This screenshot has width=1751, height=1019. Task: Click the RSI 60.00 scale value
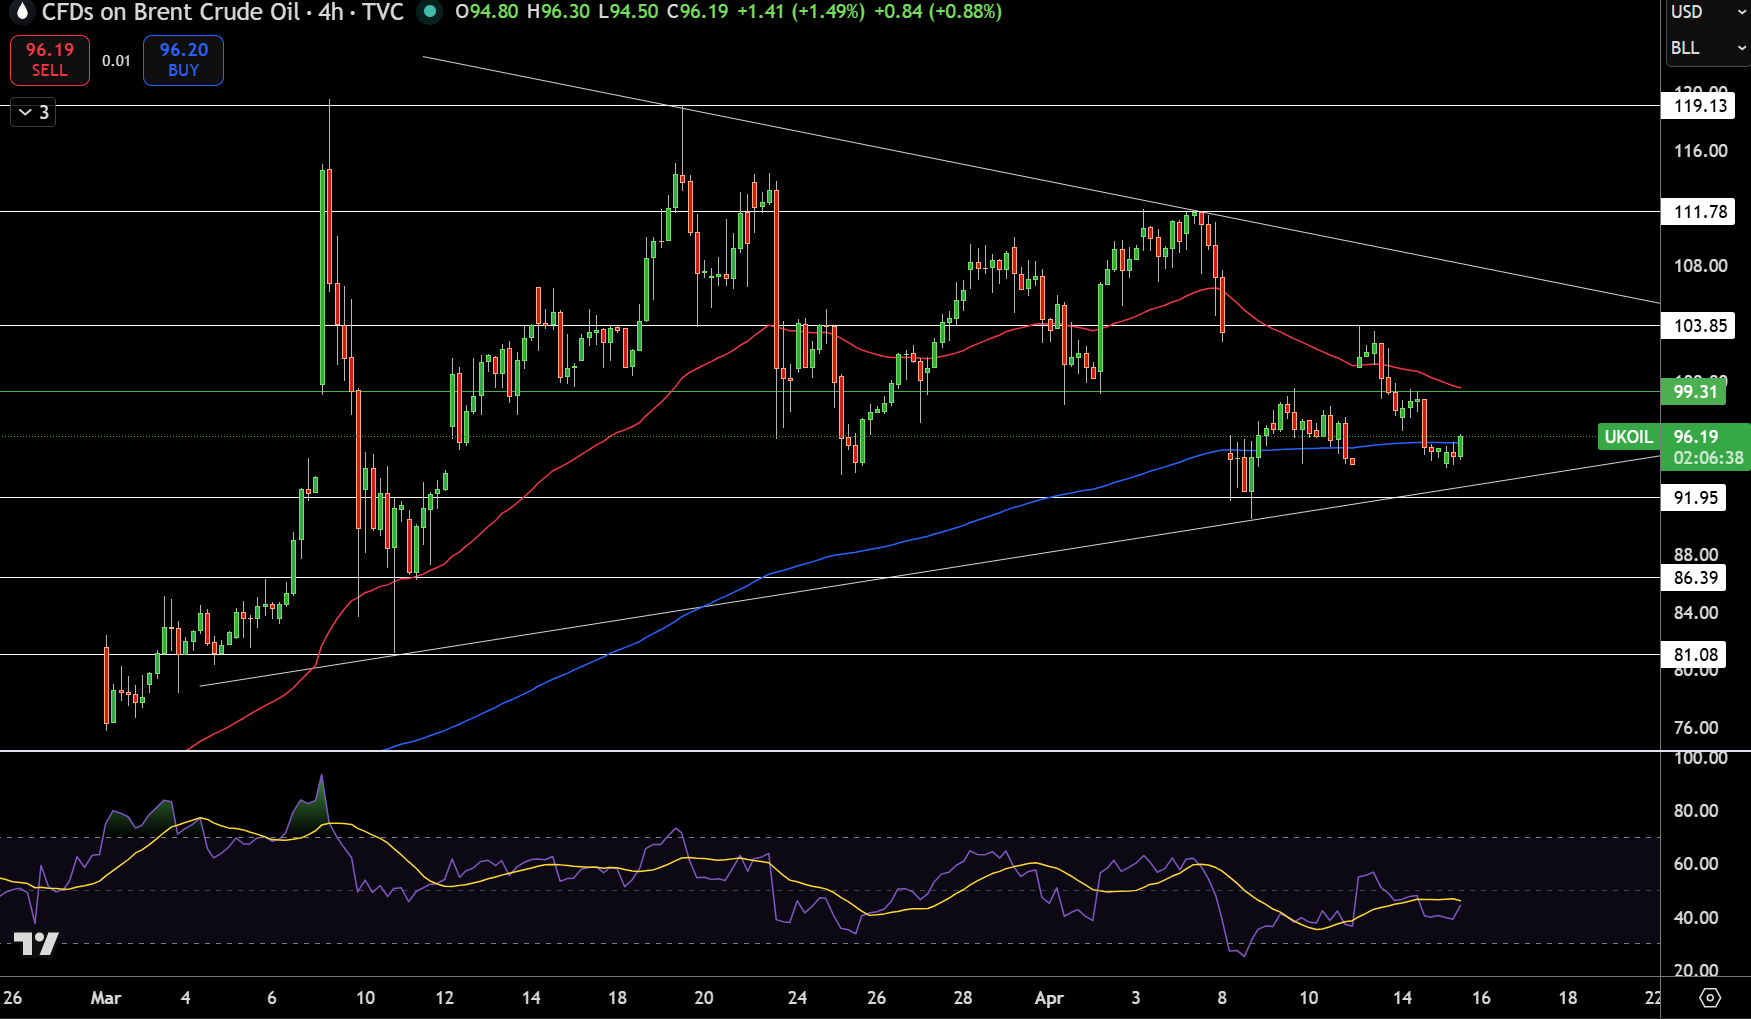(1696, 864)
